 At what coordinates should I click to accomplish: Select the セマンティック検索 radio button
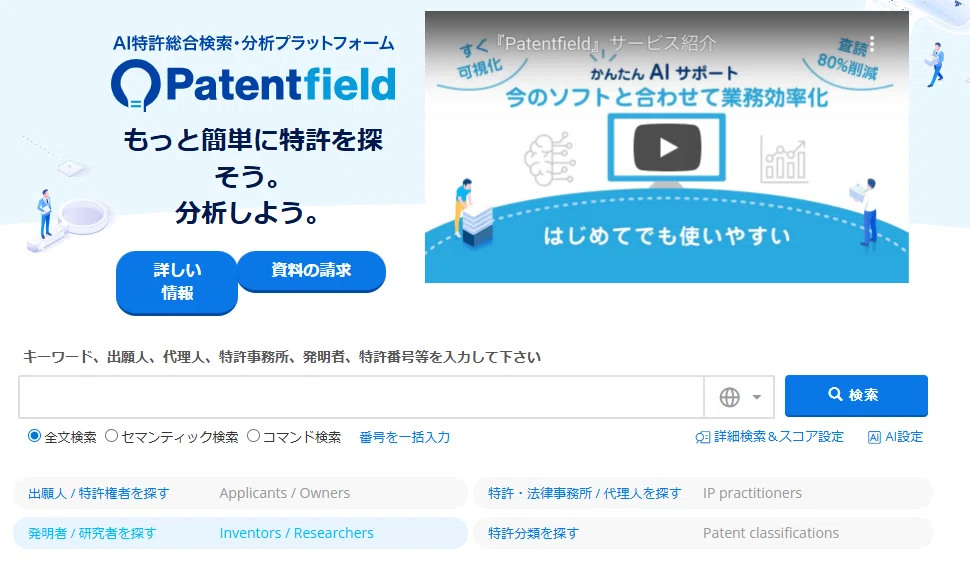click(x=111, y=436)
